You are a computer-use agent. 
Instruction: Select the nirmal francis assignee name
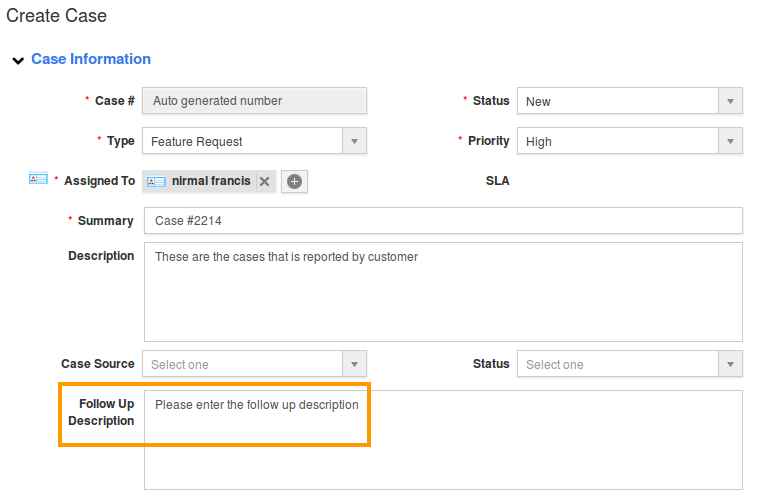(x=211, y=181)
